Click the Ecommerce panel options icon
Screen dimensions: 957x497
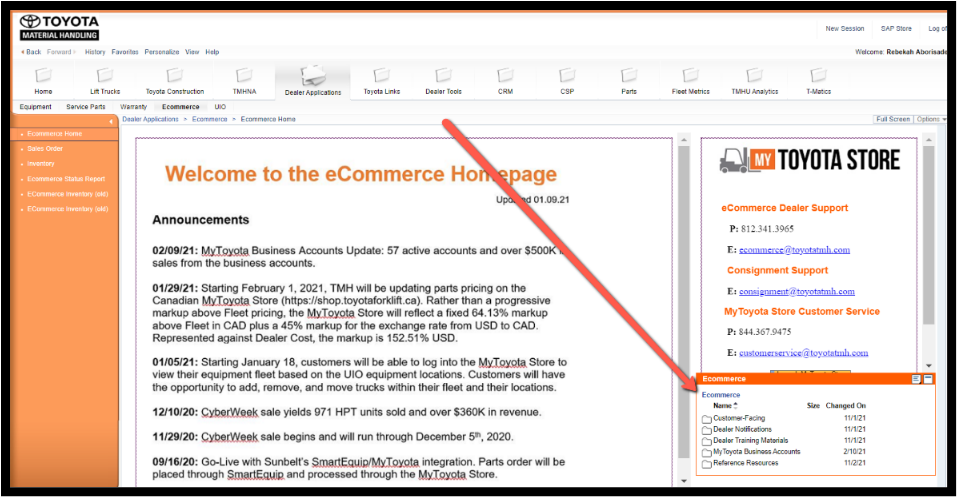point(916,379)
